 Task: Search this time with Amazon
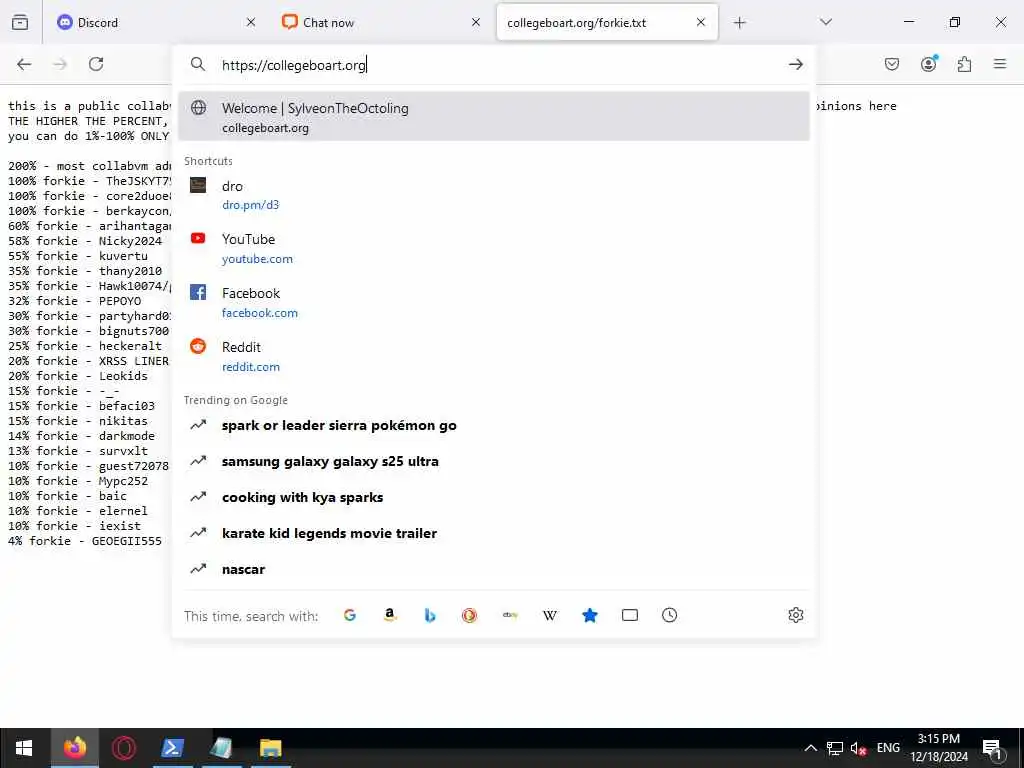point(390,615)
